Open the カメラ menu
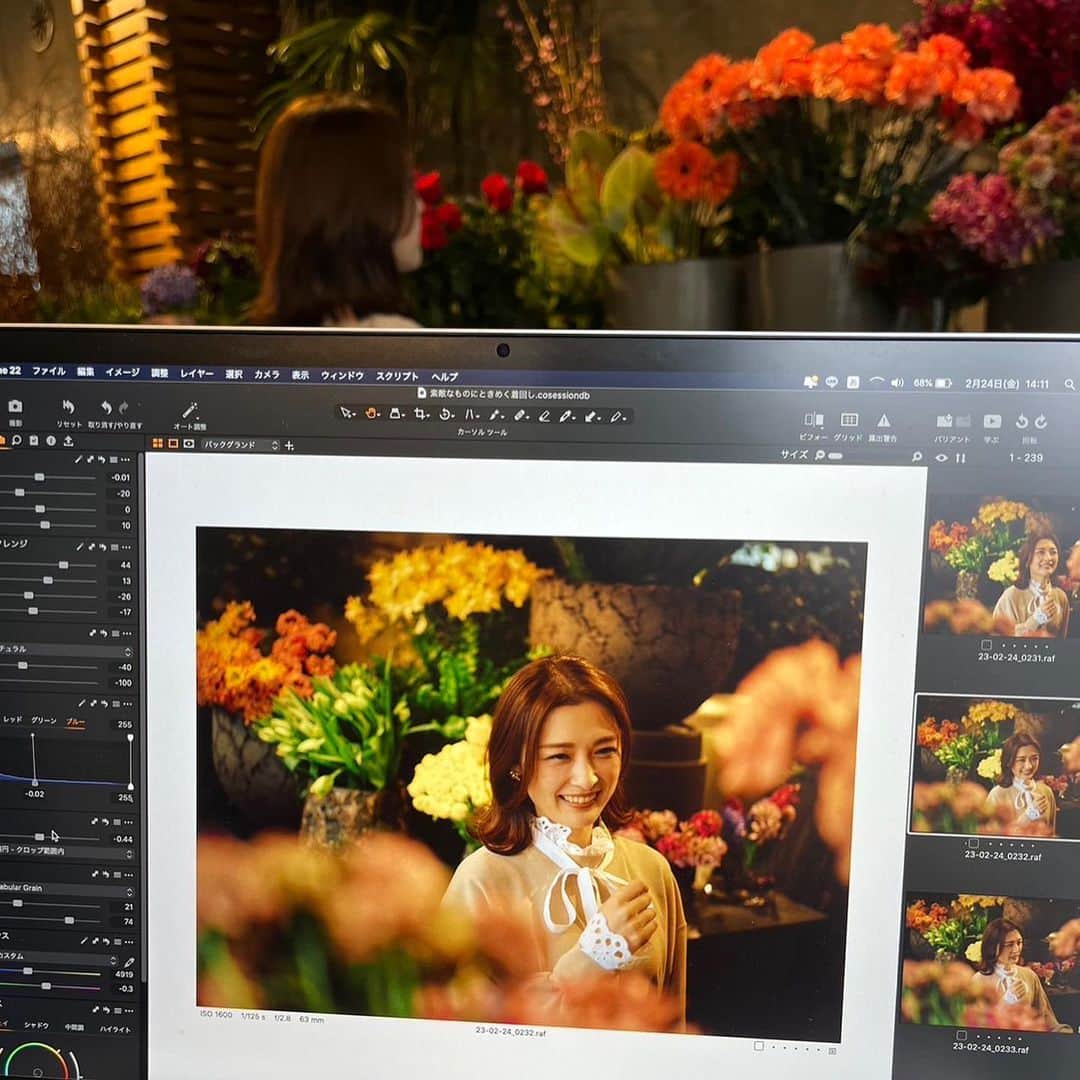The height and width of the screenshot is (1080, 1080). pos(267,375)
